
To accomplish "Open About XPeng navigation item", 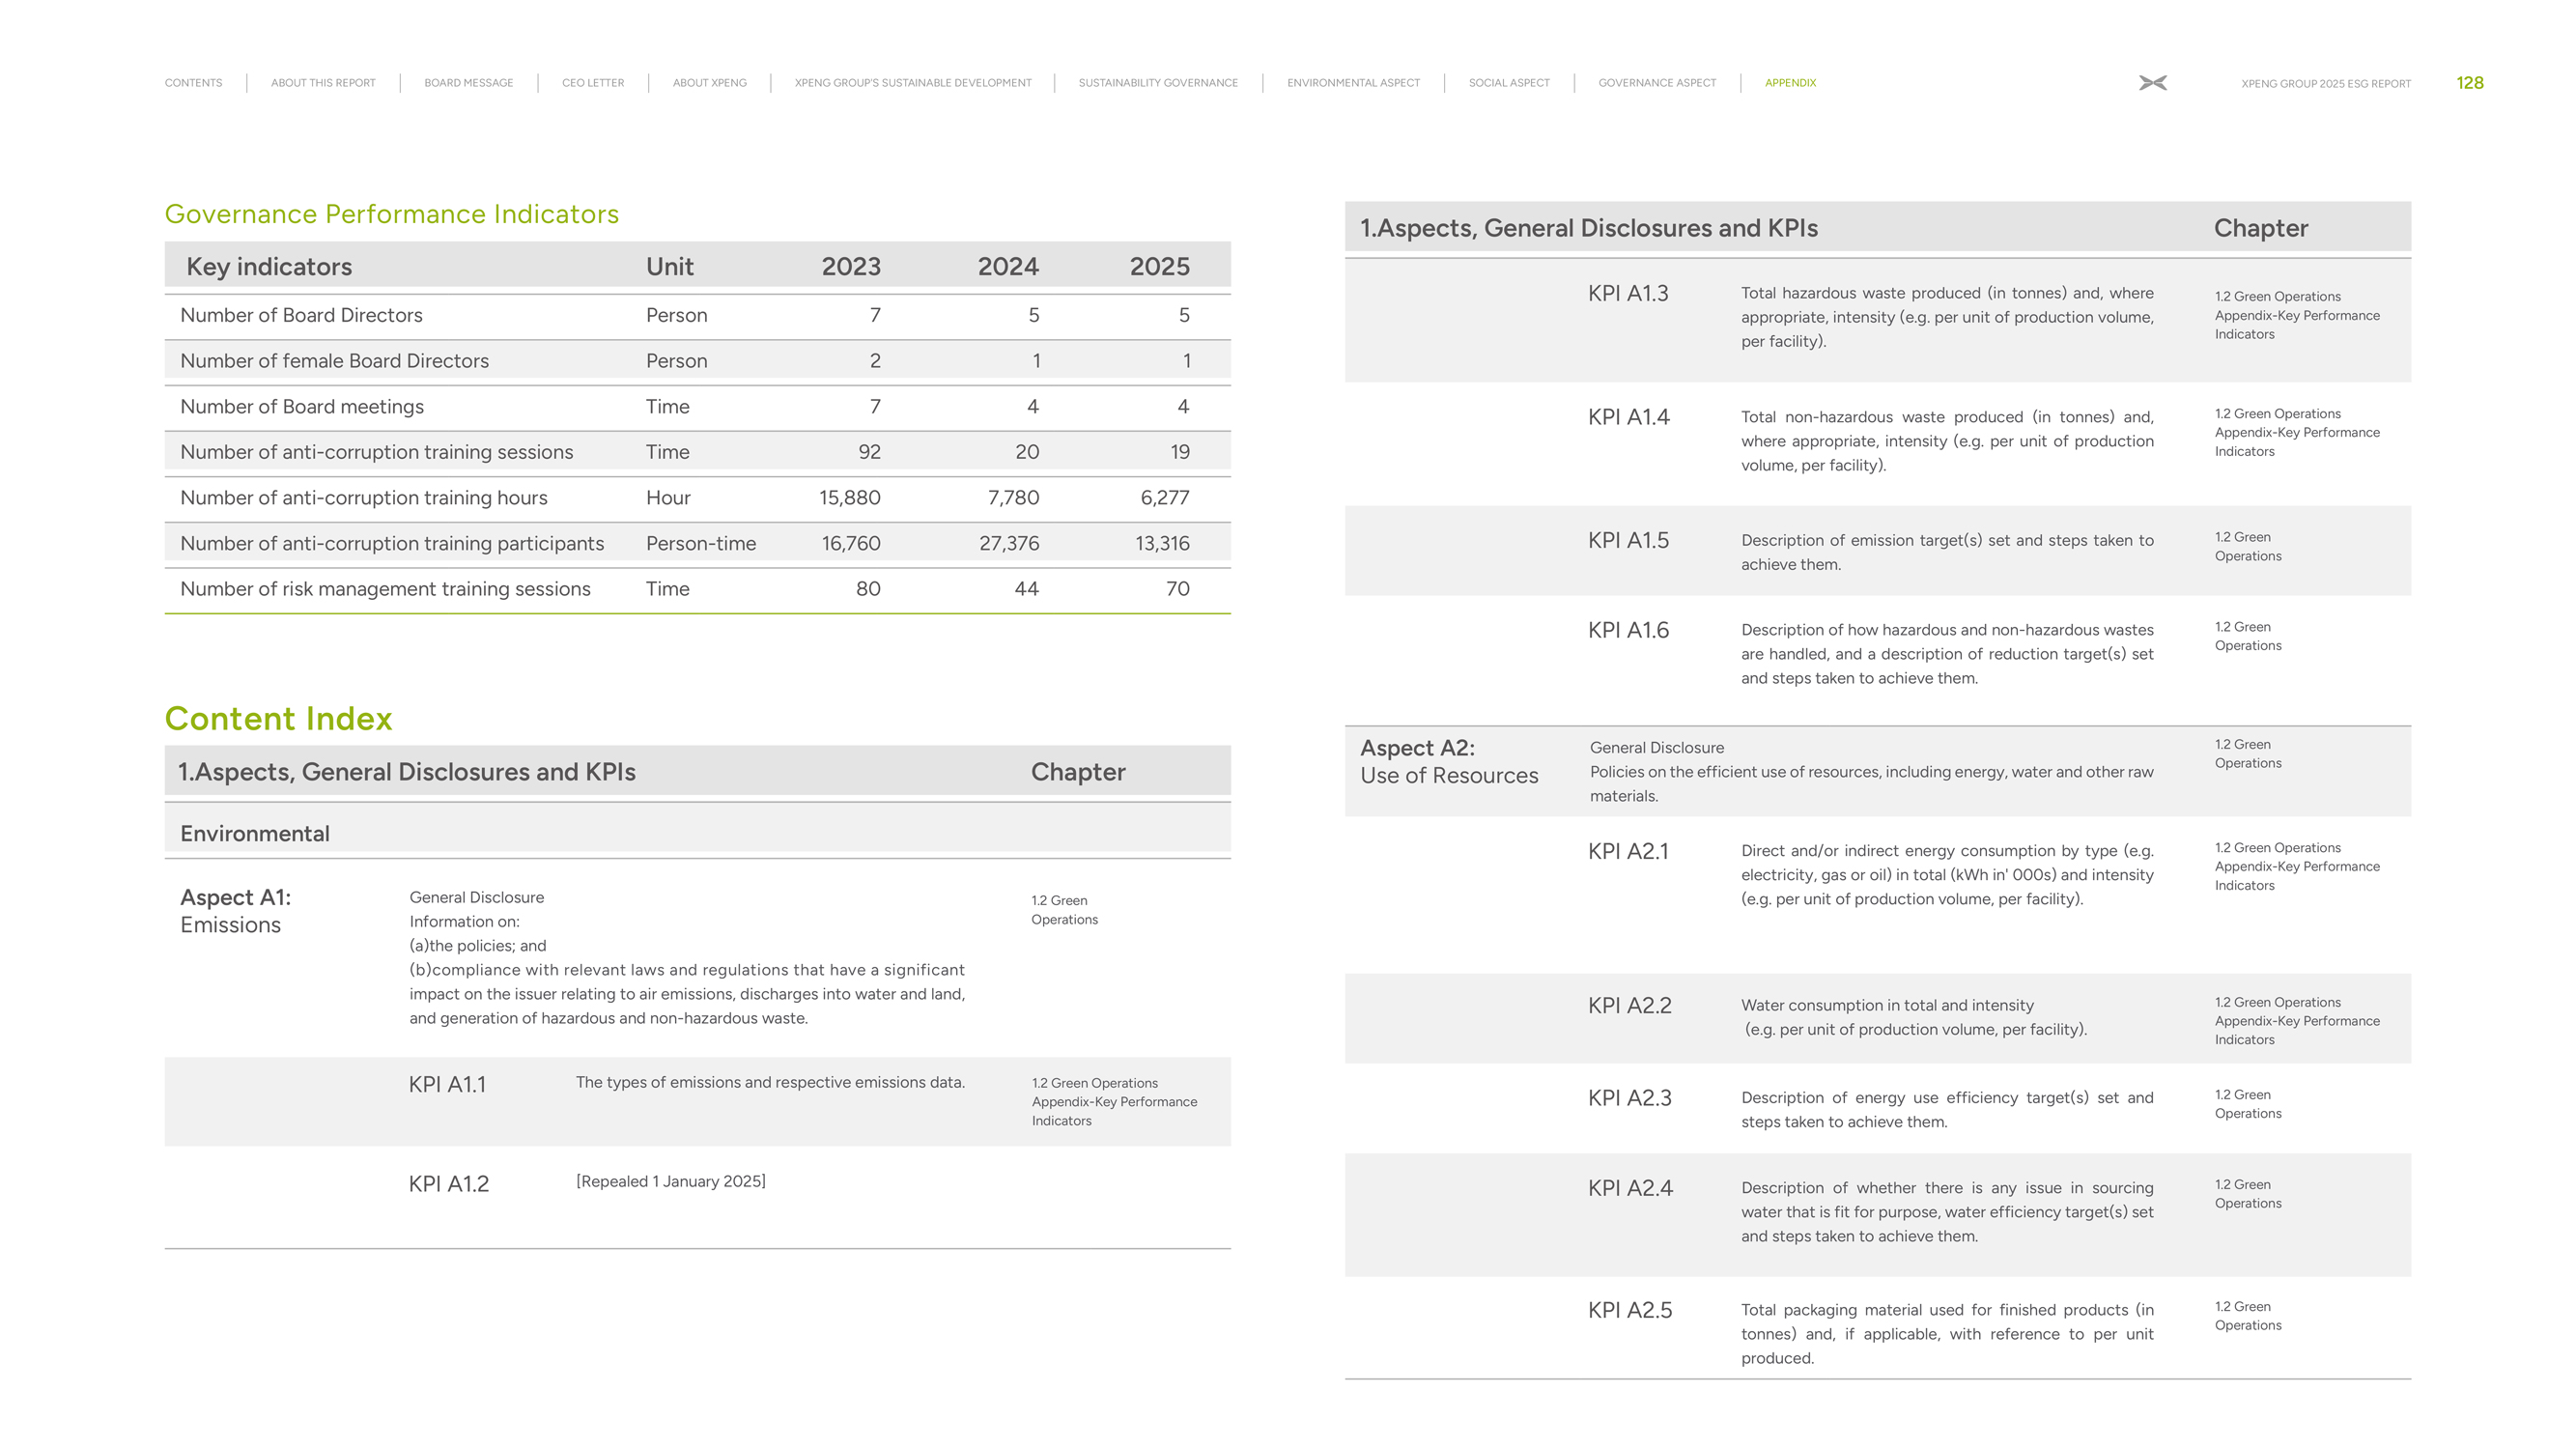I will [x=709, y=83].
